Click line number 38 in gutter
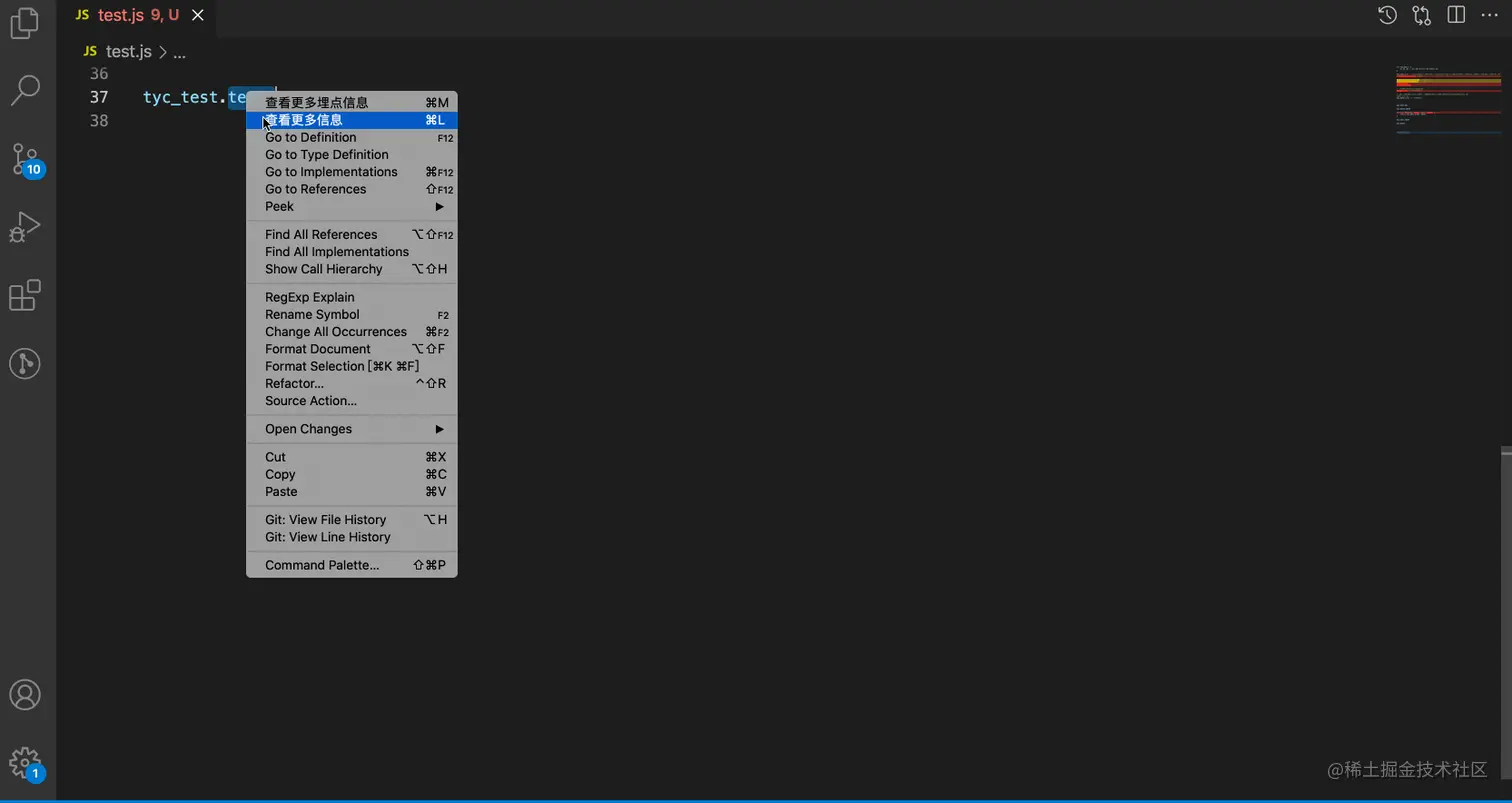The width and height of the screenshot is (1512, 803). [x=99, y=121]
